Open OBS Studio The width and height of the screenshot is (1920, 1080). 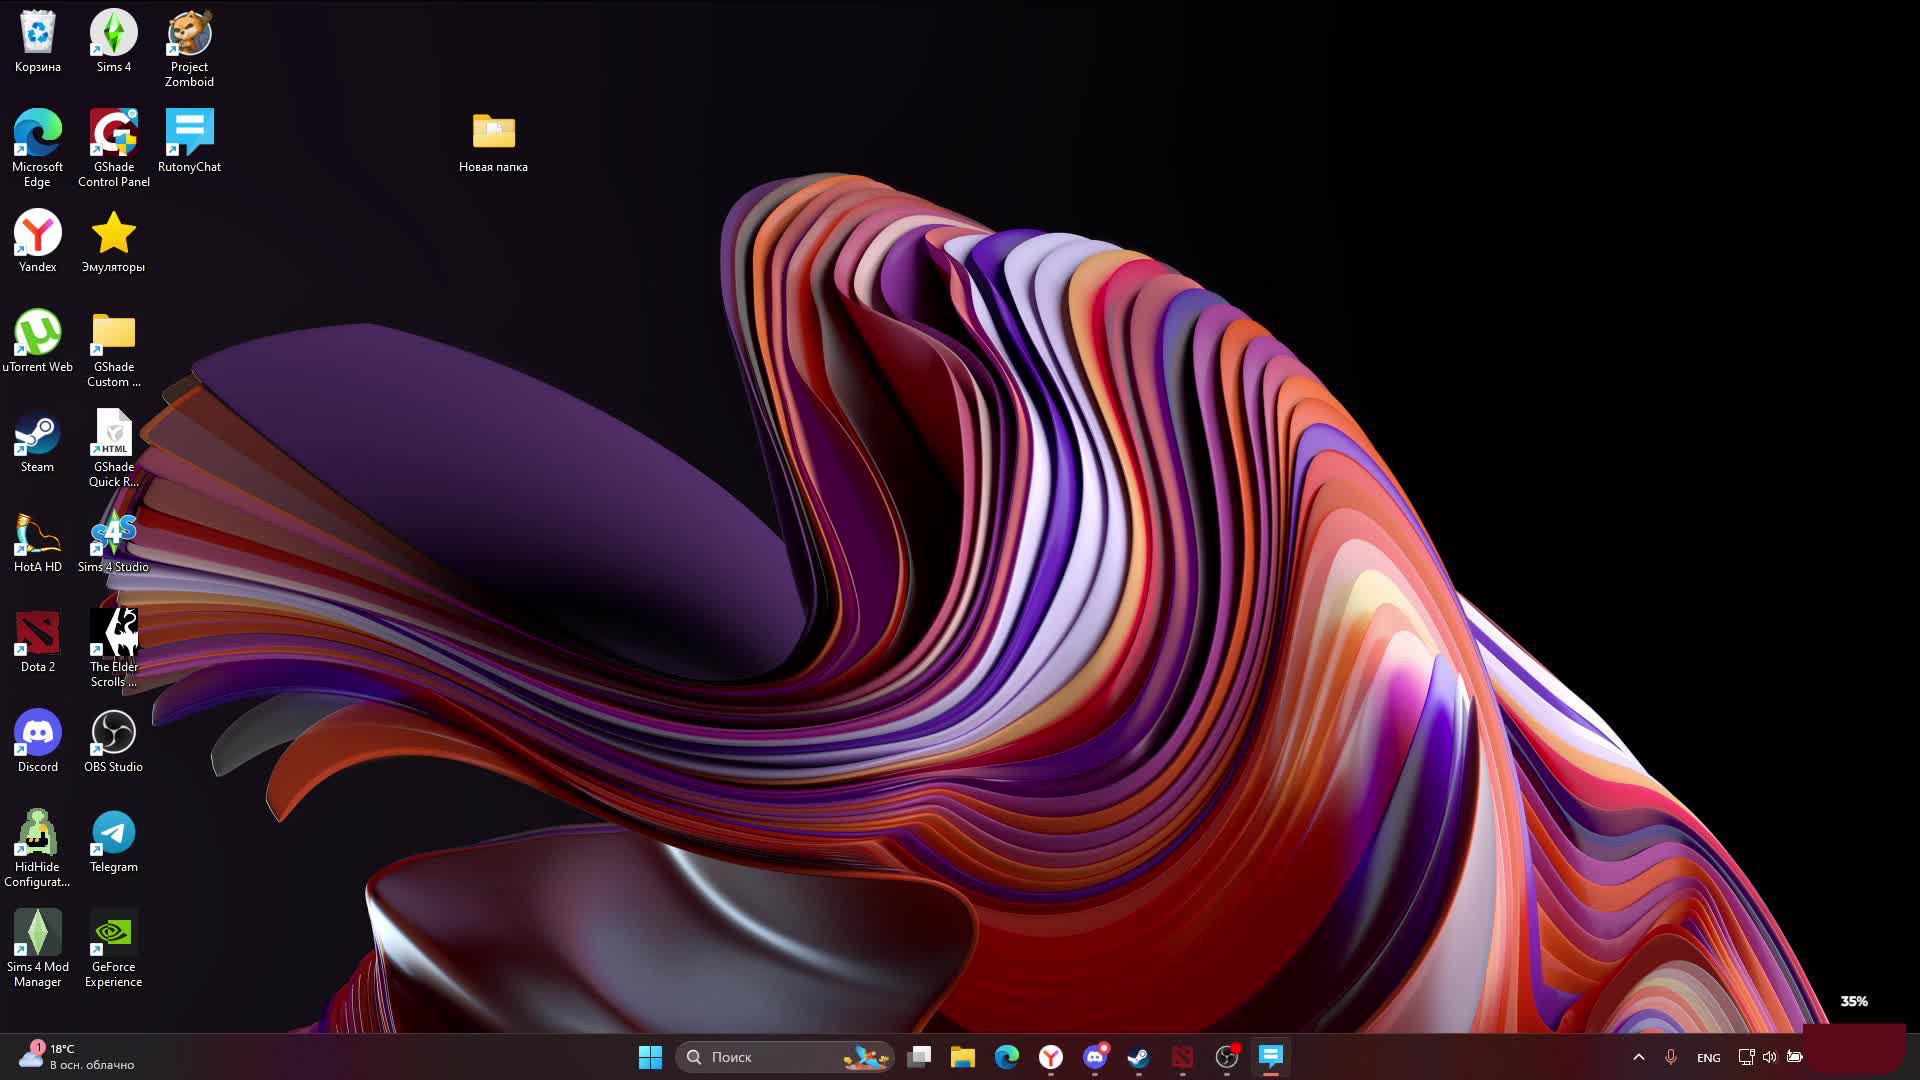coord(113,733)
